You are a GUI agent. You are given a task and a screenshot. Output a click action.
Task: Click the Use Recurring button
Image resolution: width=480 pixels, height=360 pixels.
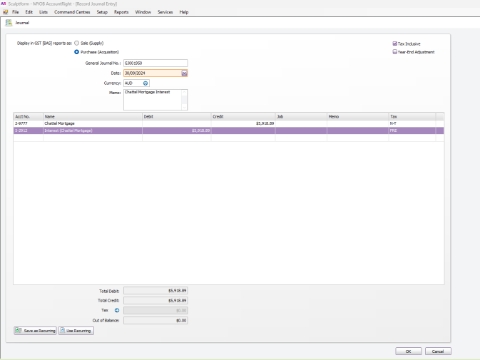pos(76,331)
